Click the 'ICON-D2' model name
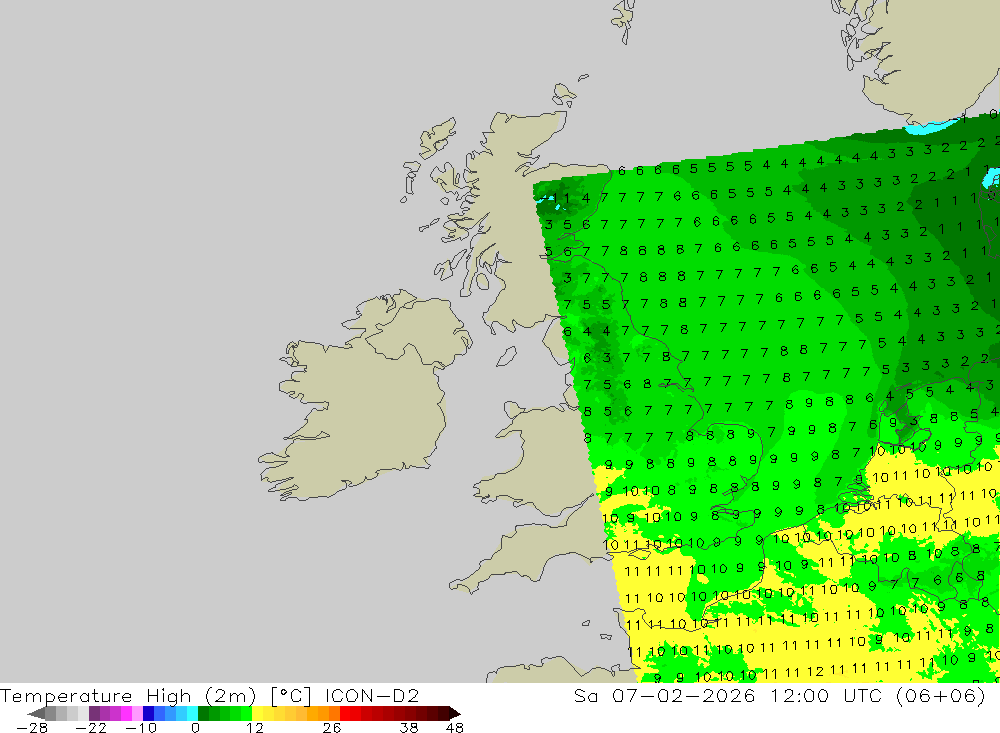The height and width of the screenshot is (733, 1000). coord(372,695)
